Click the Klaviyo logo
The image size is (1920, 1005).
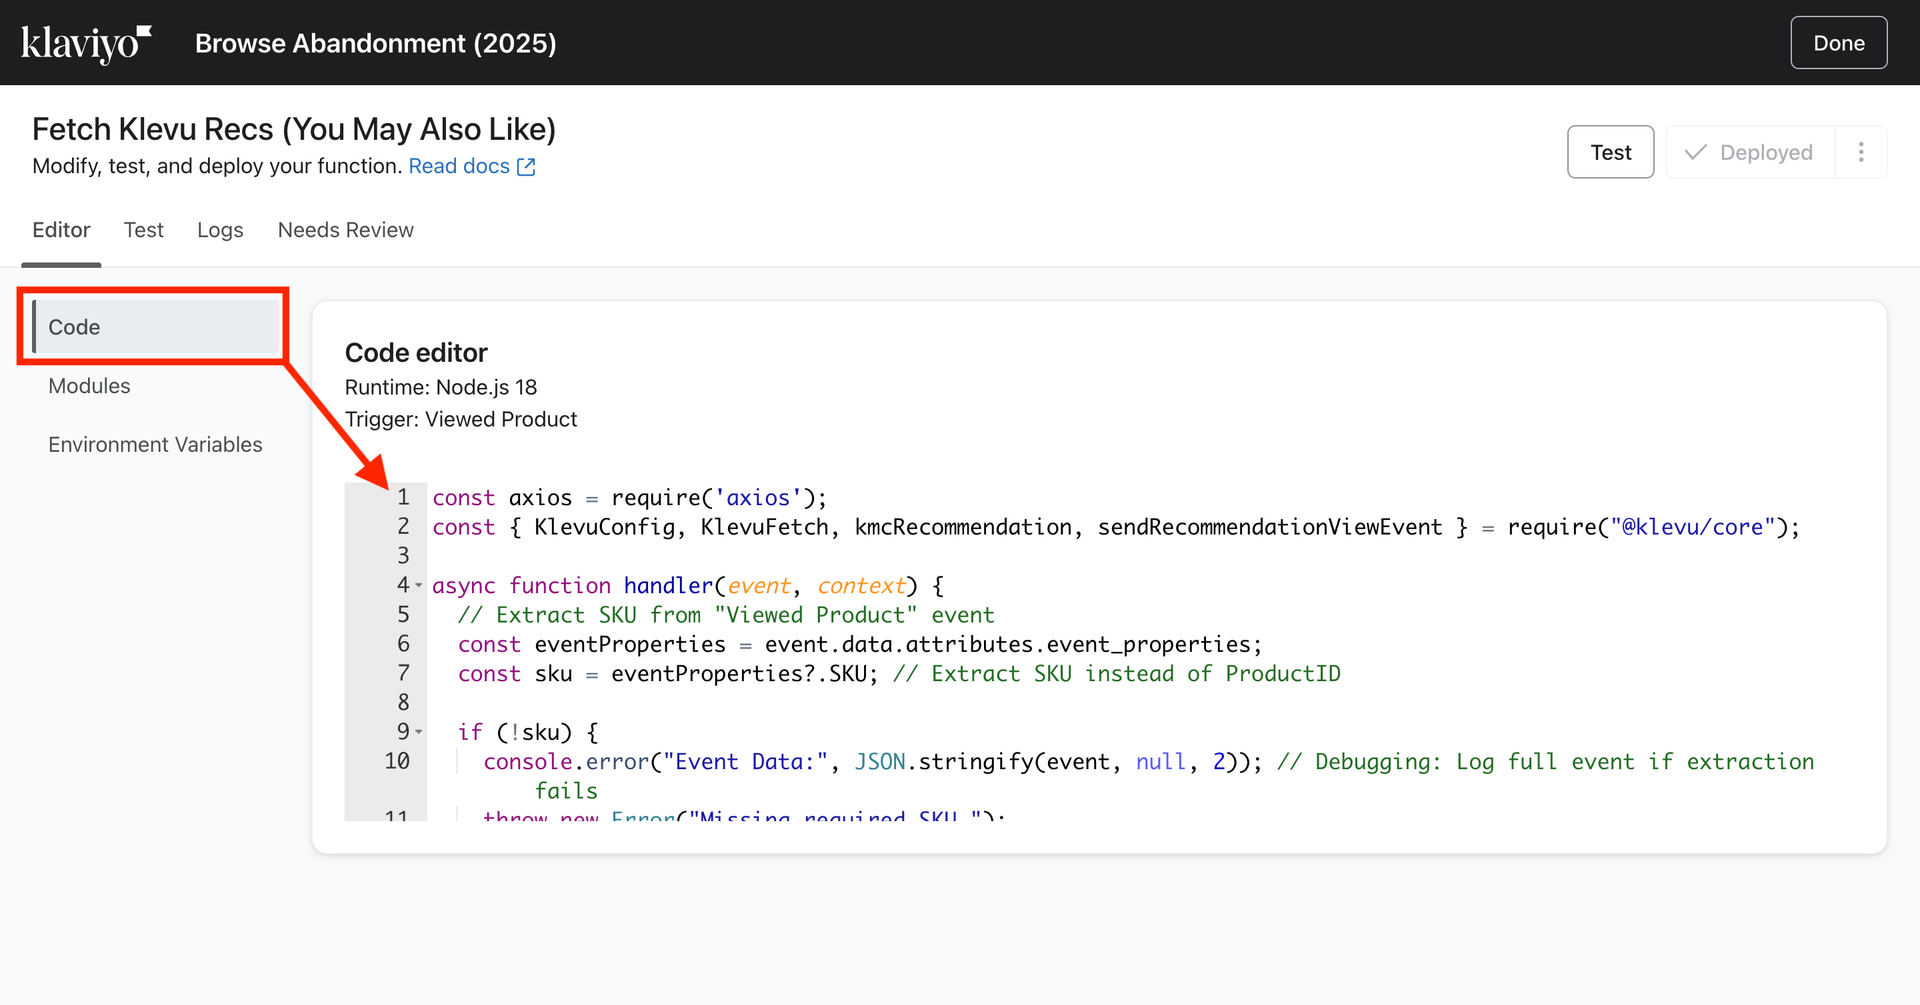(x=86, y=43)
